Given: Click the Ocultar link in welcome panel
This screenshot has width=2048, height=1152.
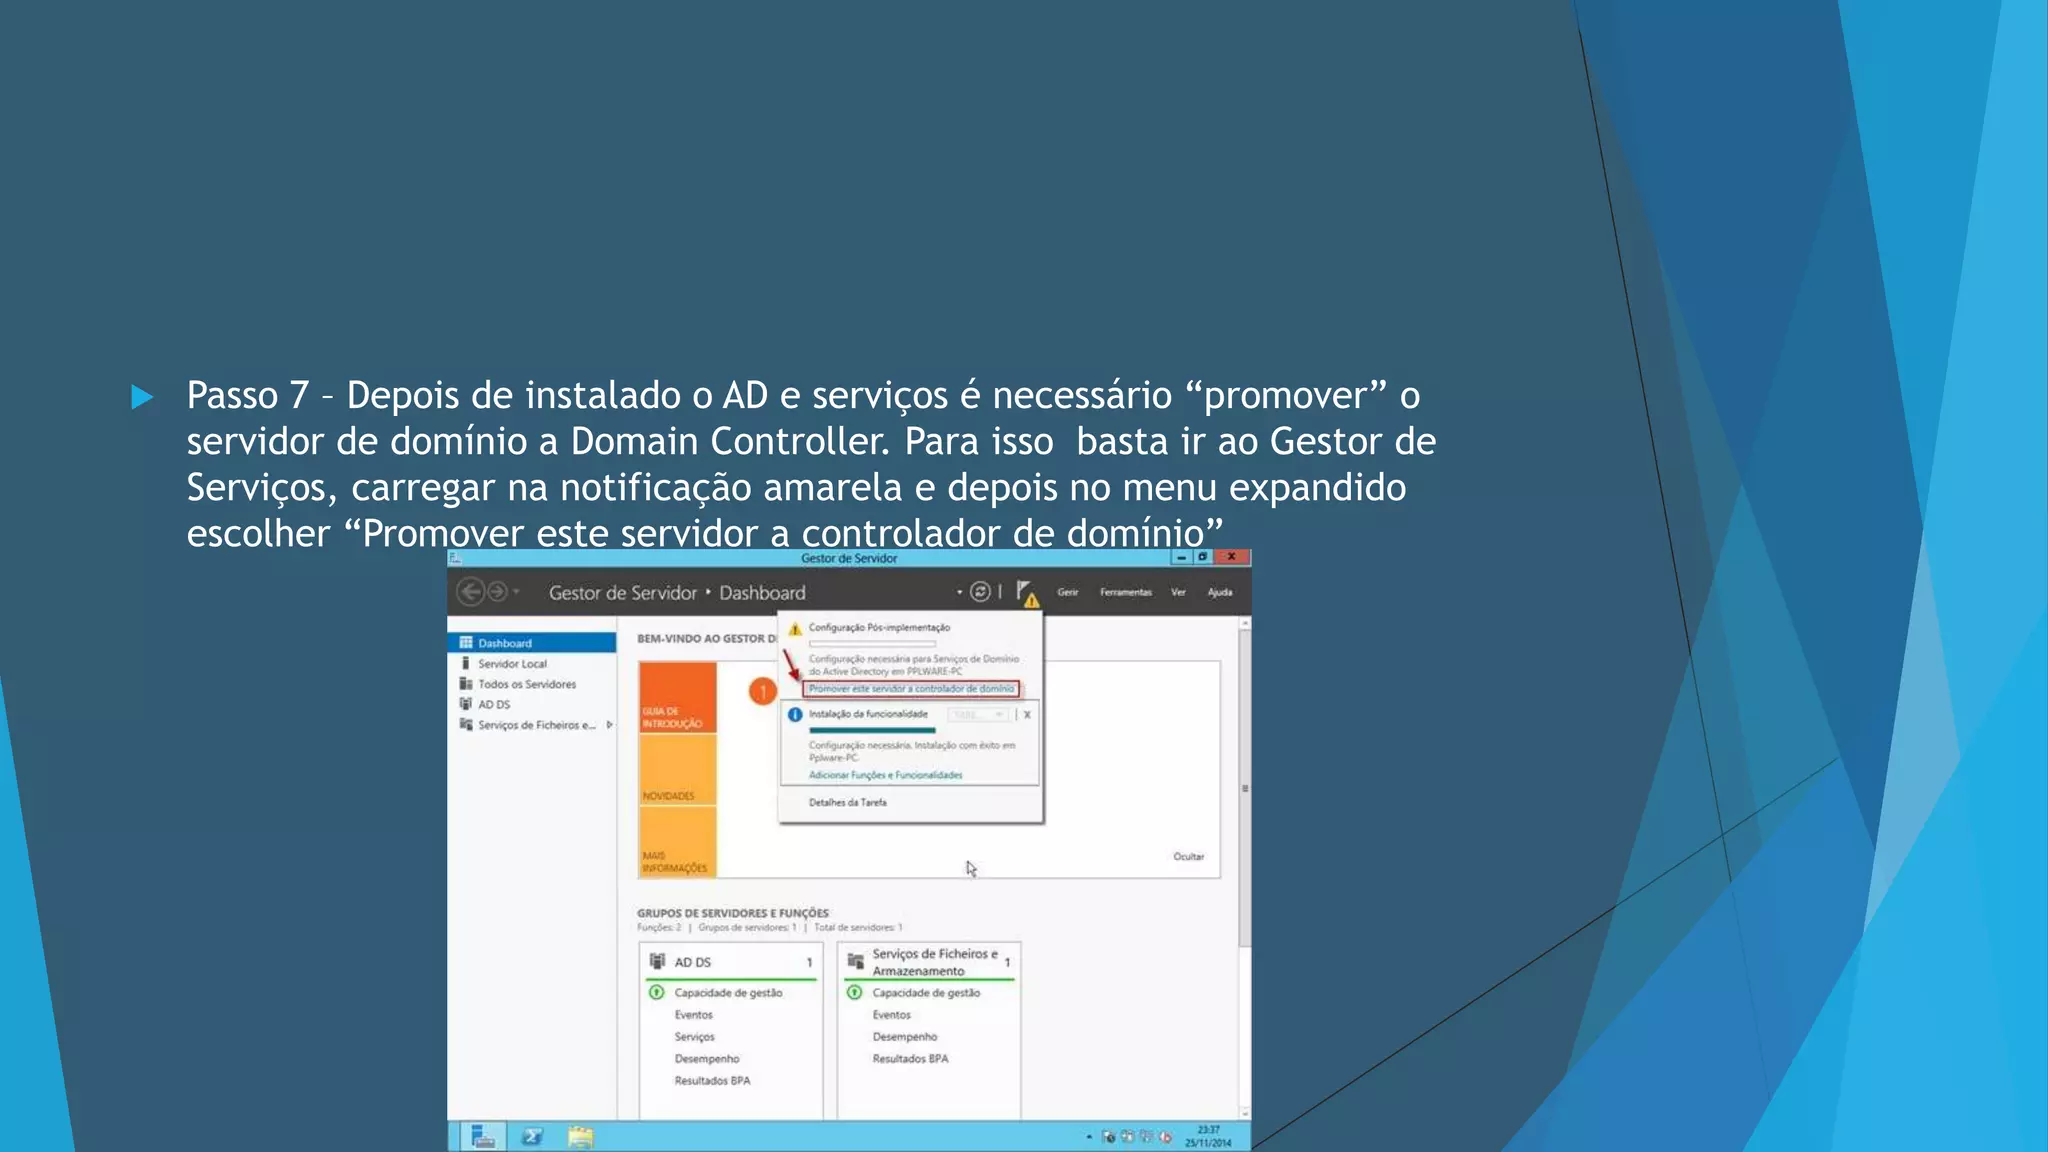Looking at the screenshot, I should (1188, 857).
